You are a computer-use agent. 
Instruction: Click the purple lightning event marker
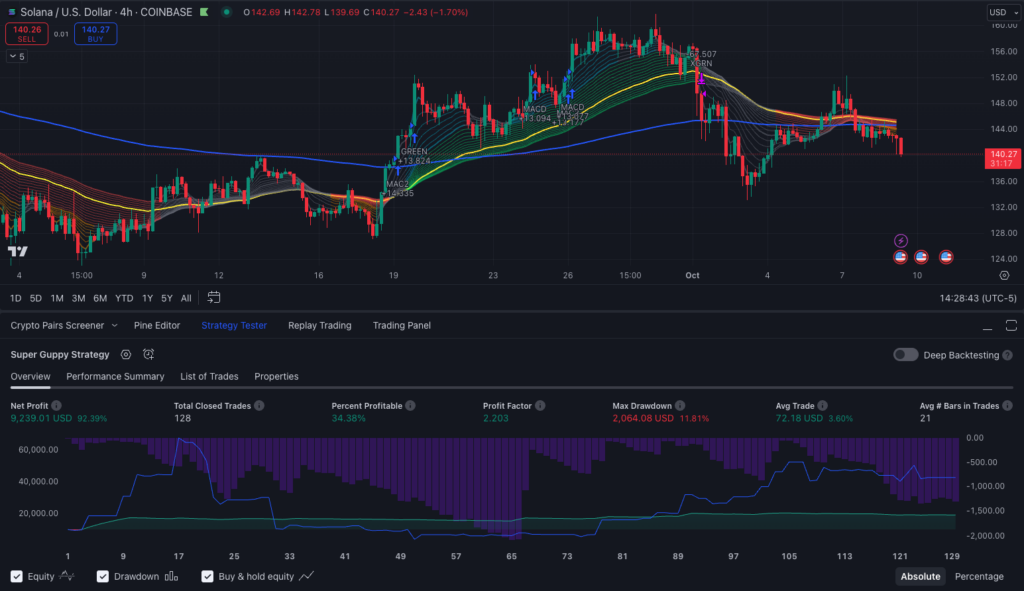click(x=901, y=241)
